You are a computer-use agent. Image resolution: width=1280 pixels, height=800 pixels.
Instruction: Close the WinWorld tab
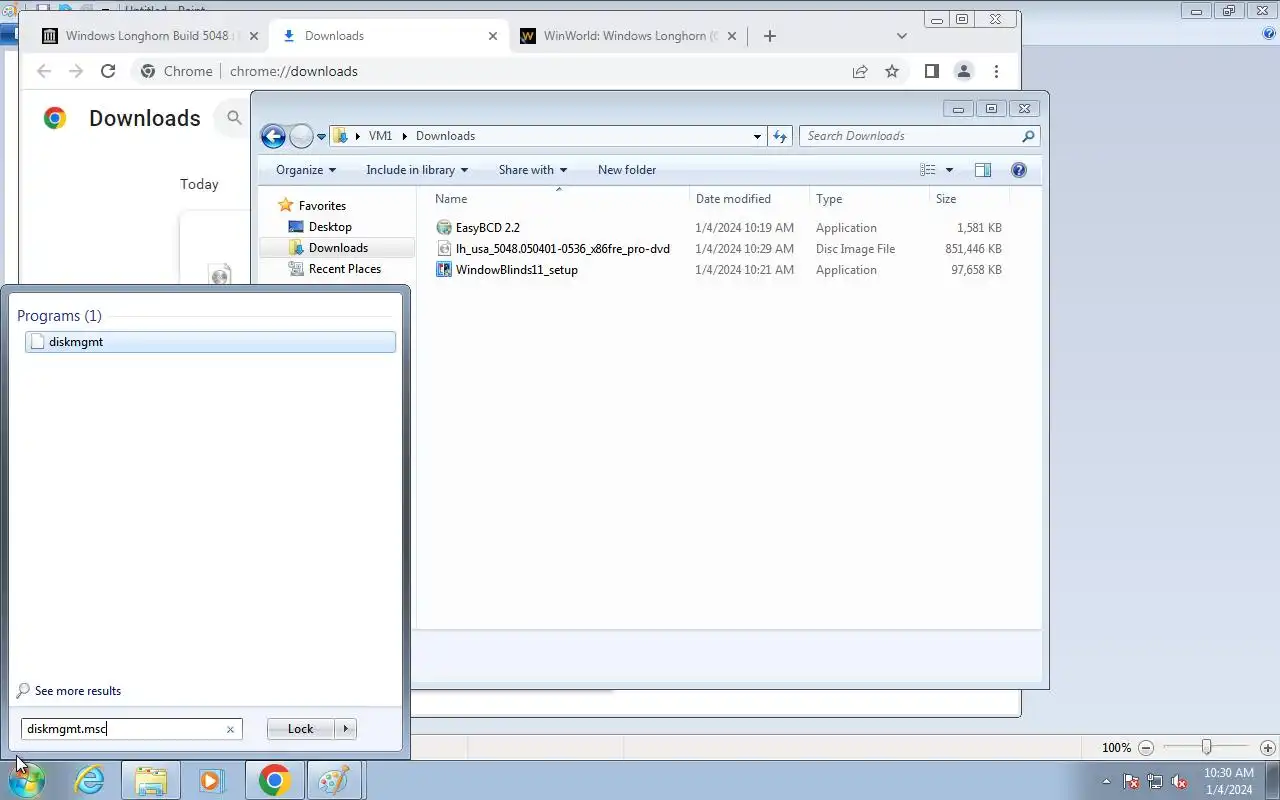pos(732,36)
